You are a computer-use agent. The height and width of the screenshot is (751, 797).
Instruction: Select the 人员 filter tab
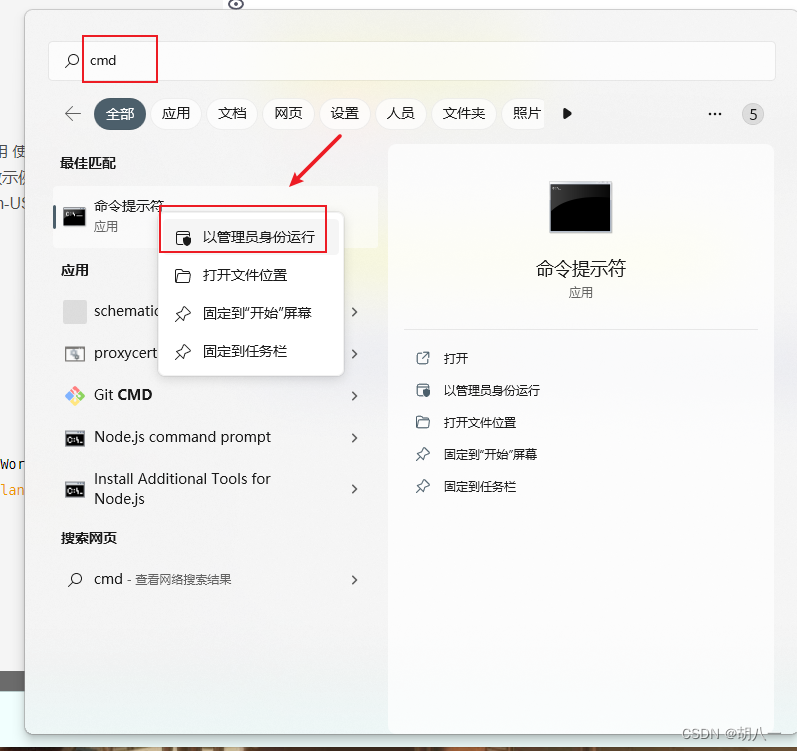tap(401, 113)
